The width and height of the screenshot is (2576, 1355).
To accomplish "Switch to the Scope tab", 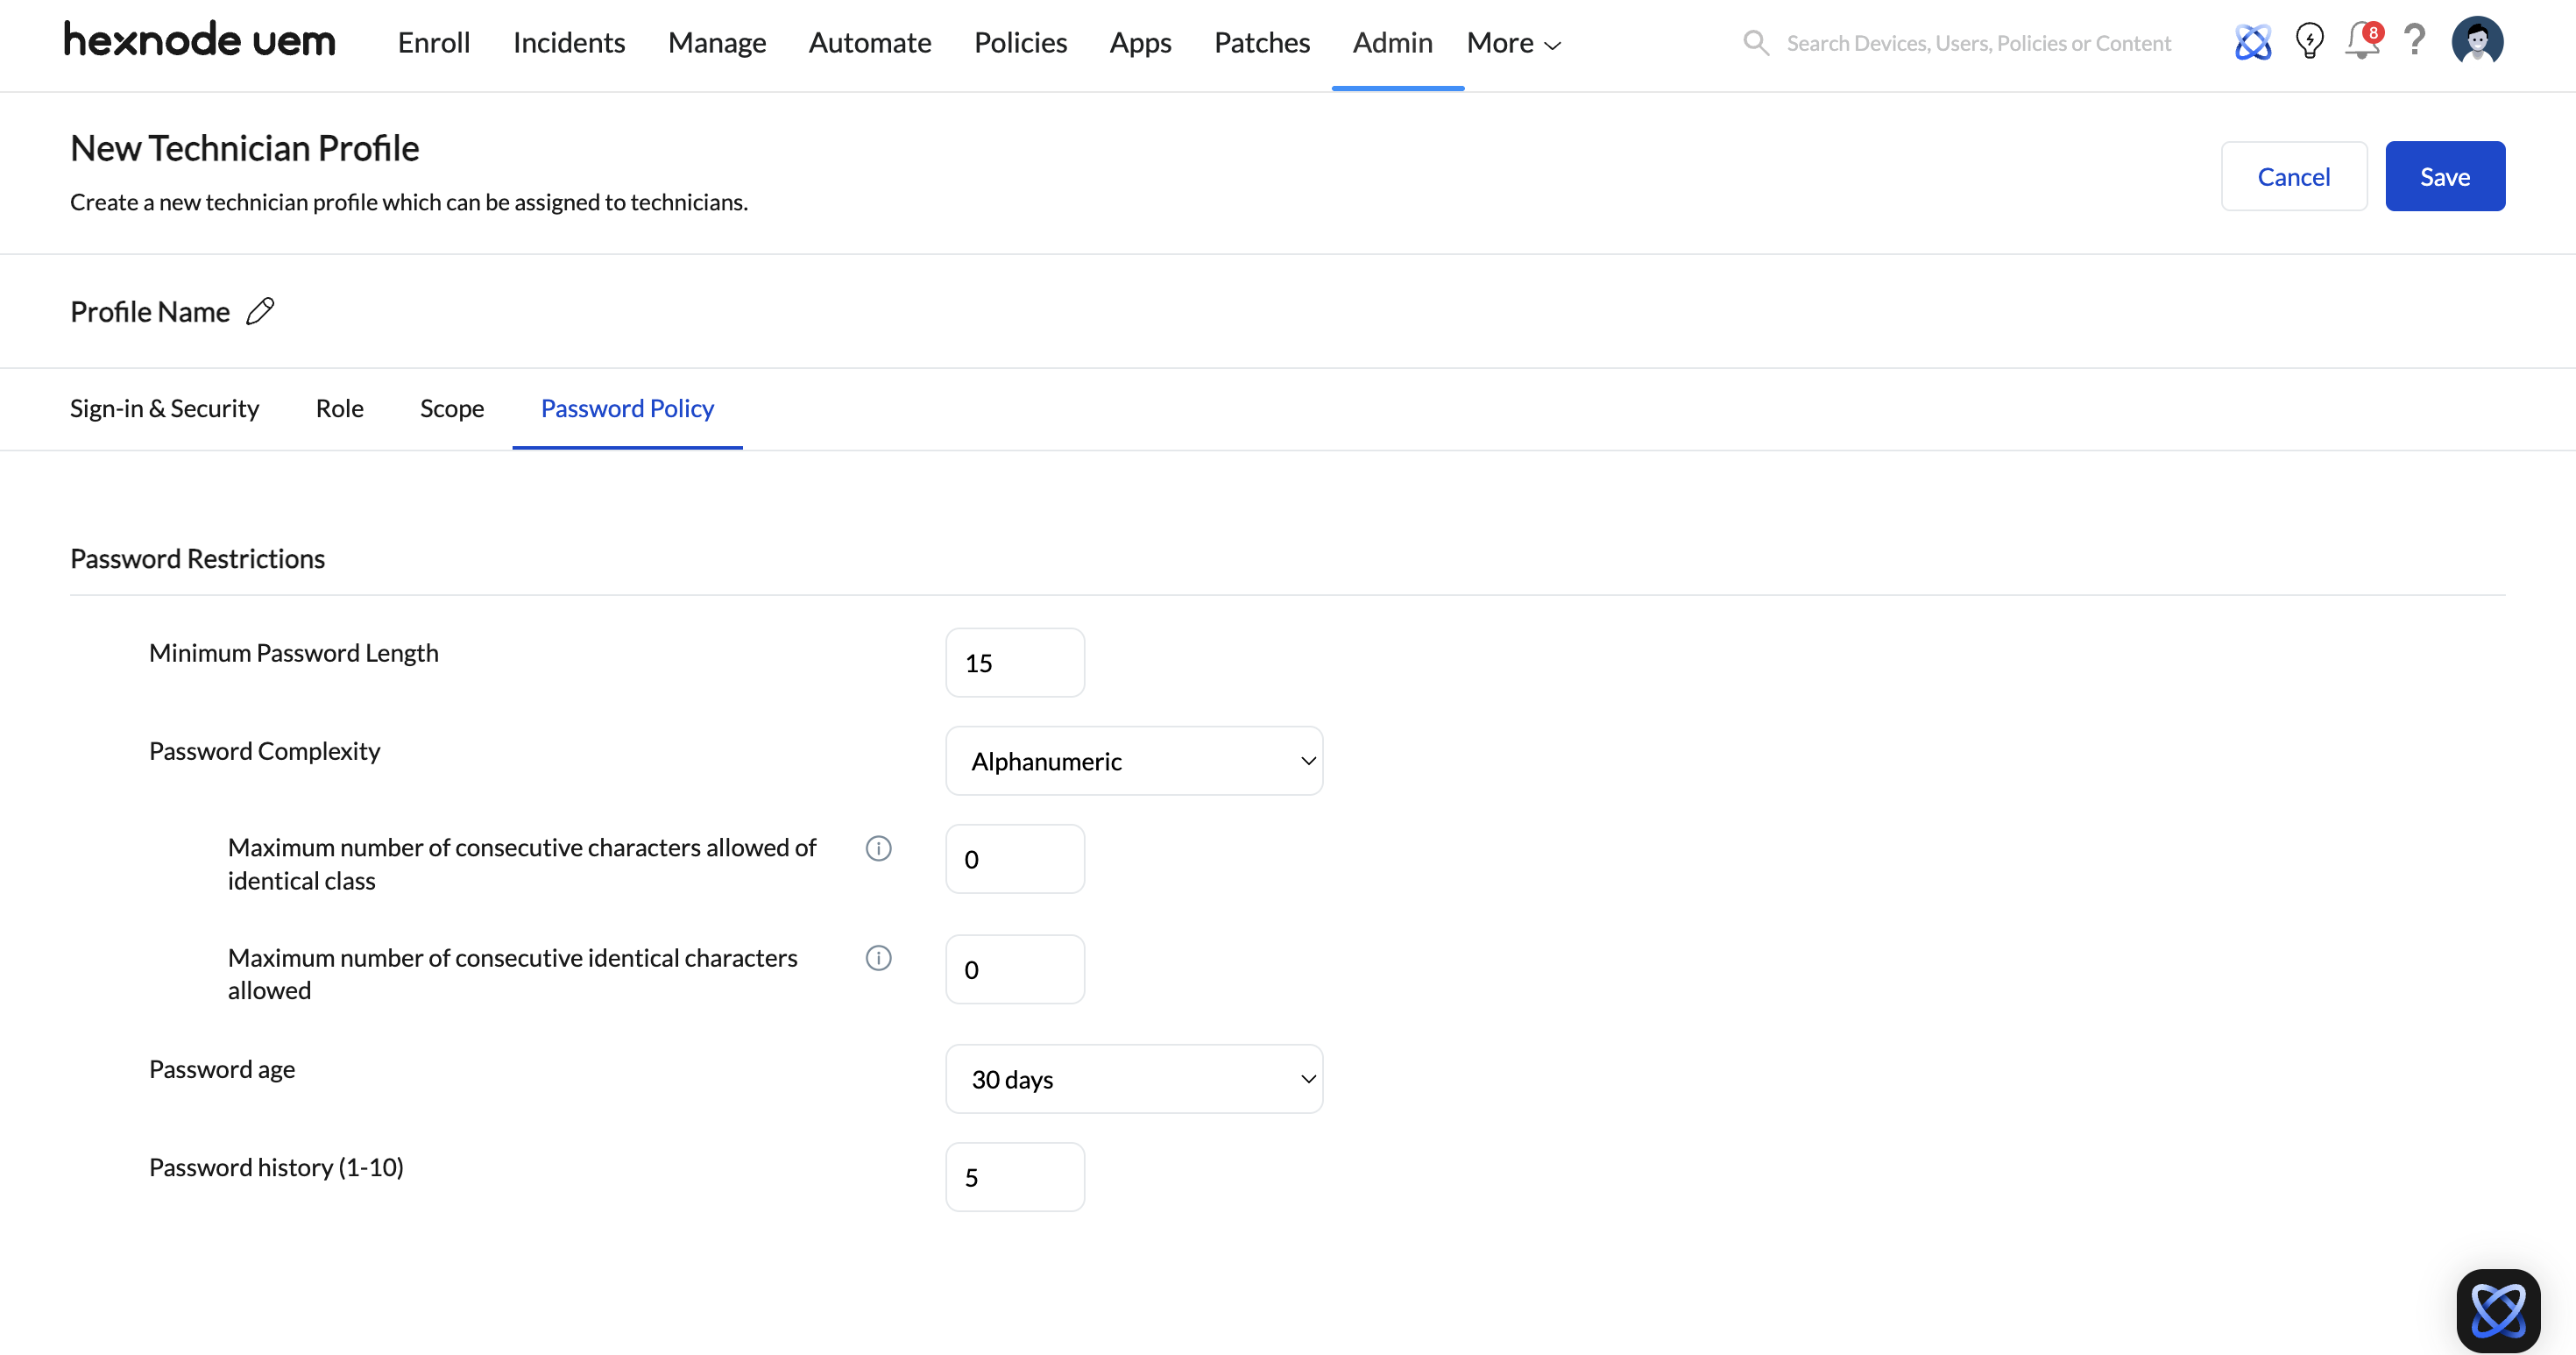I will tap(452, 408).
